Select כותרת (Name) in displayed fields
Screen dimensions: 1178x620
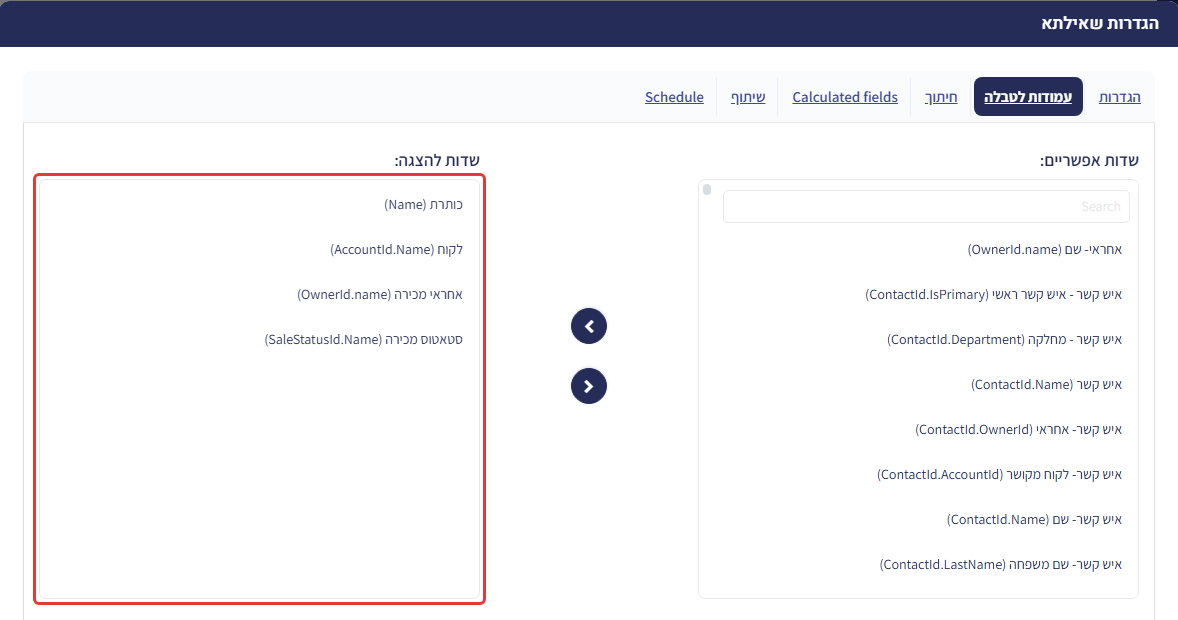tap(423, 204)
